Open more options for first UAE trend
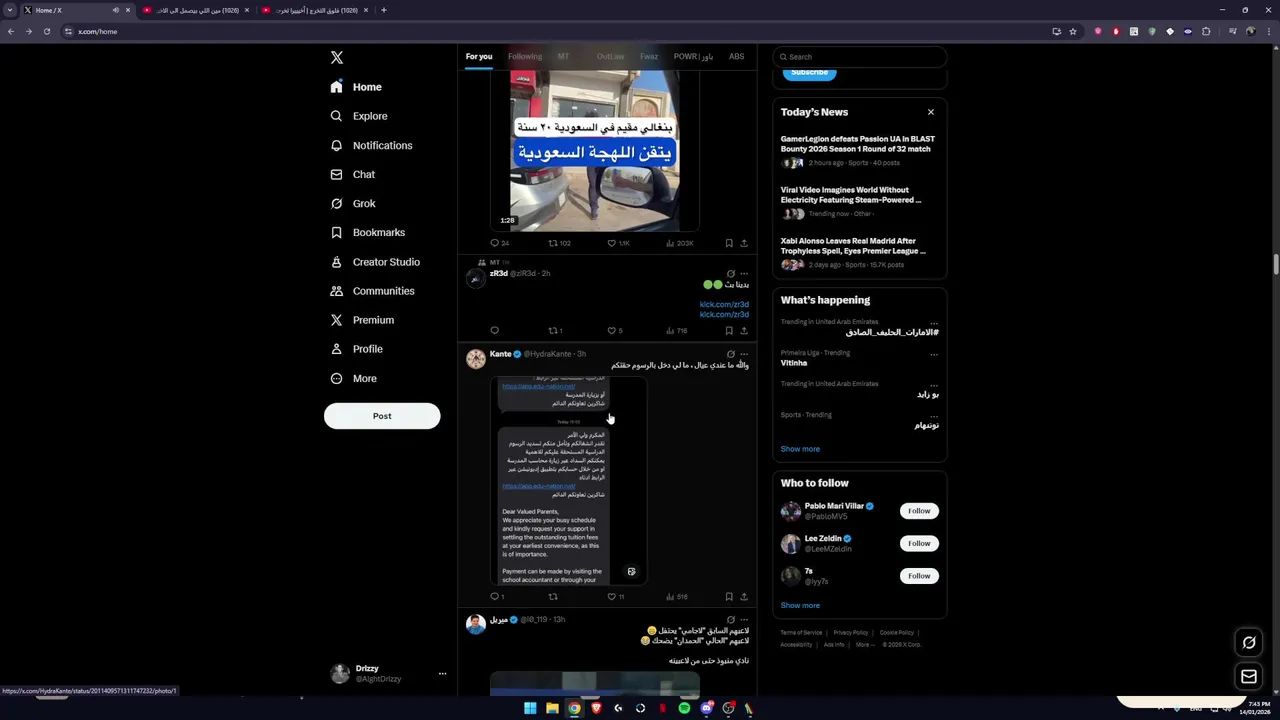1280x720 pixels. [934, 323]
